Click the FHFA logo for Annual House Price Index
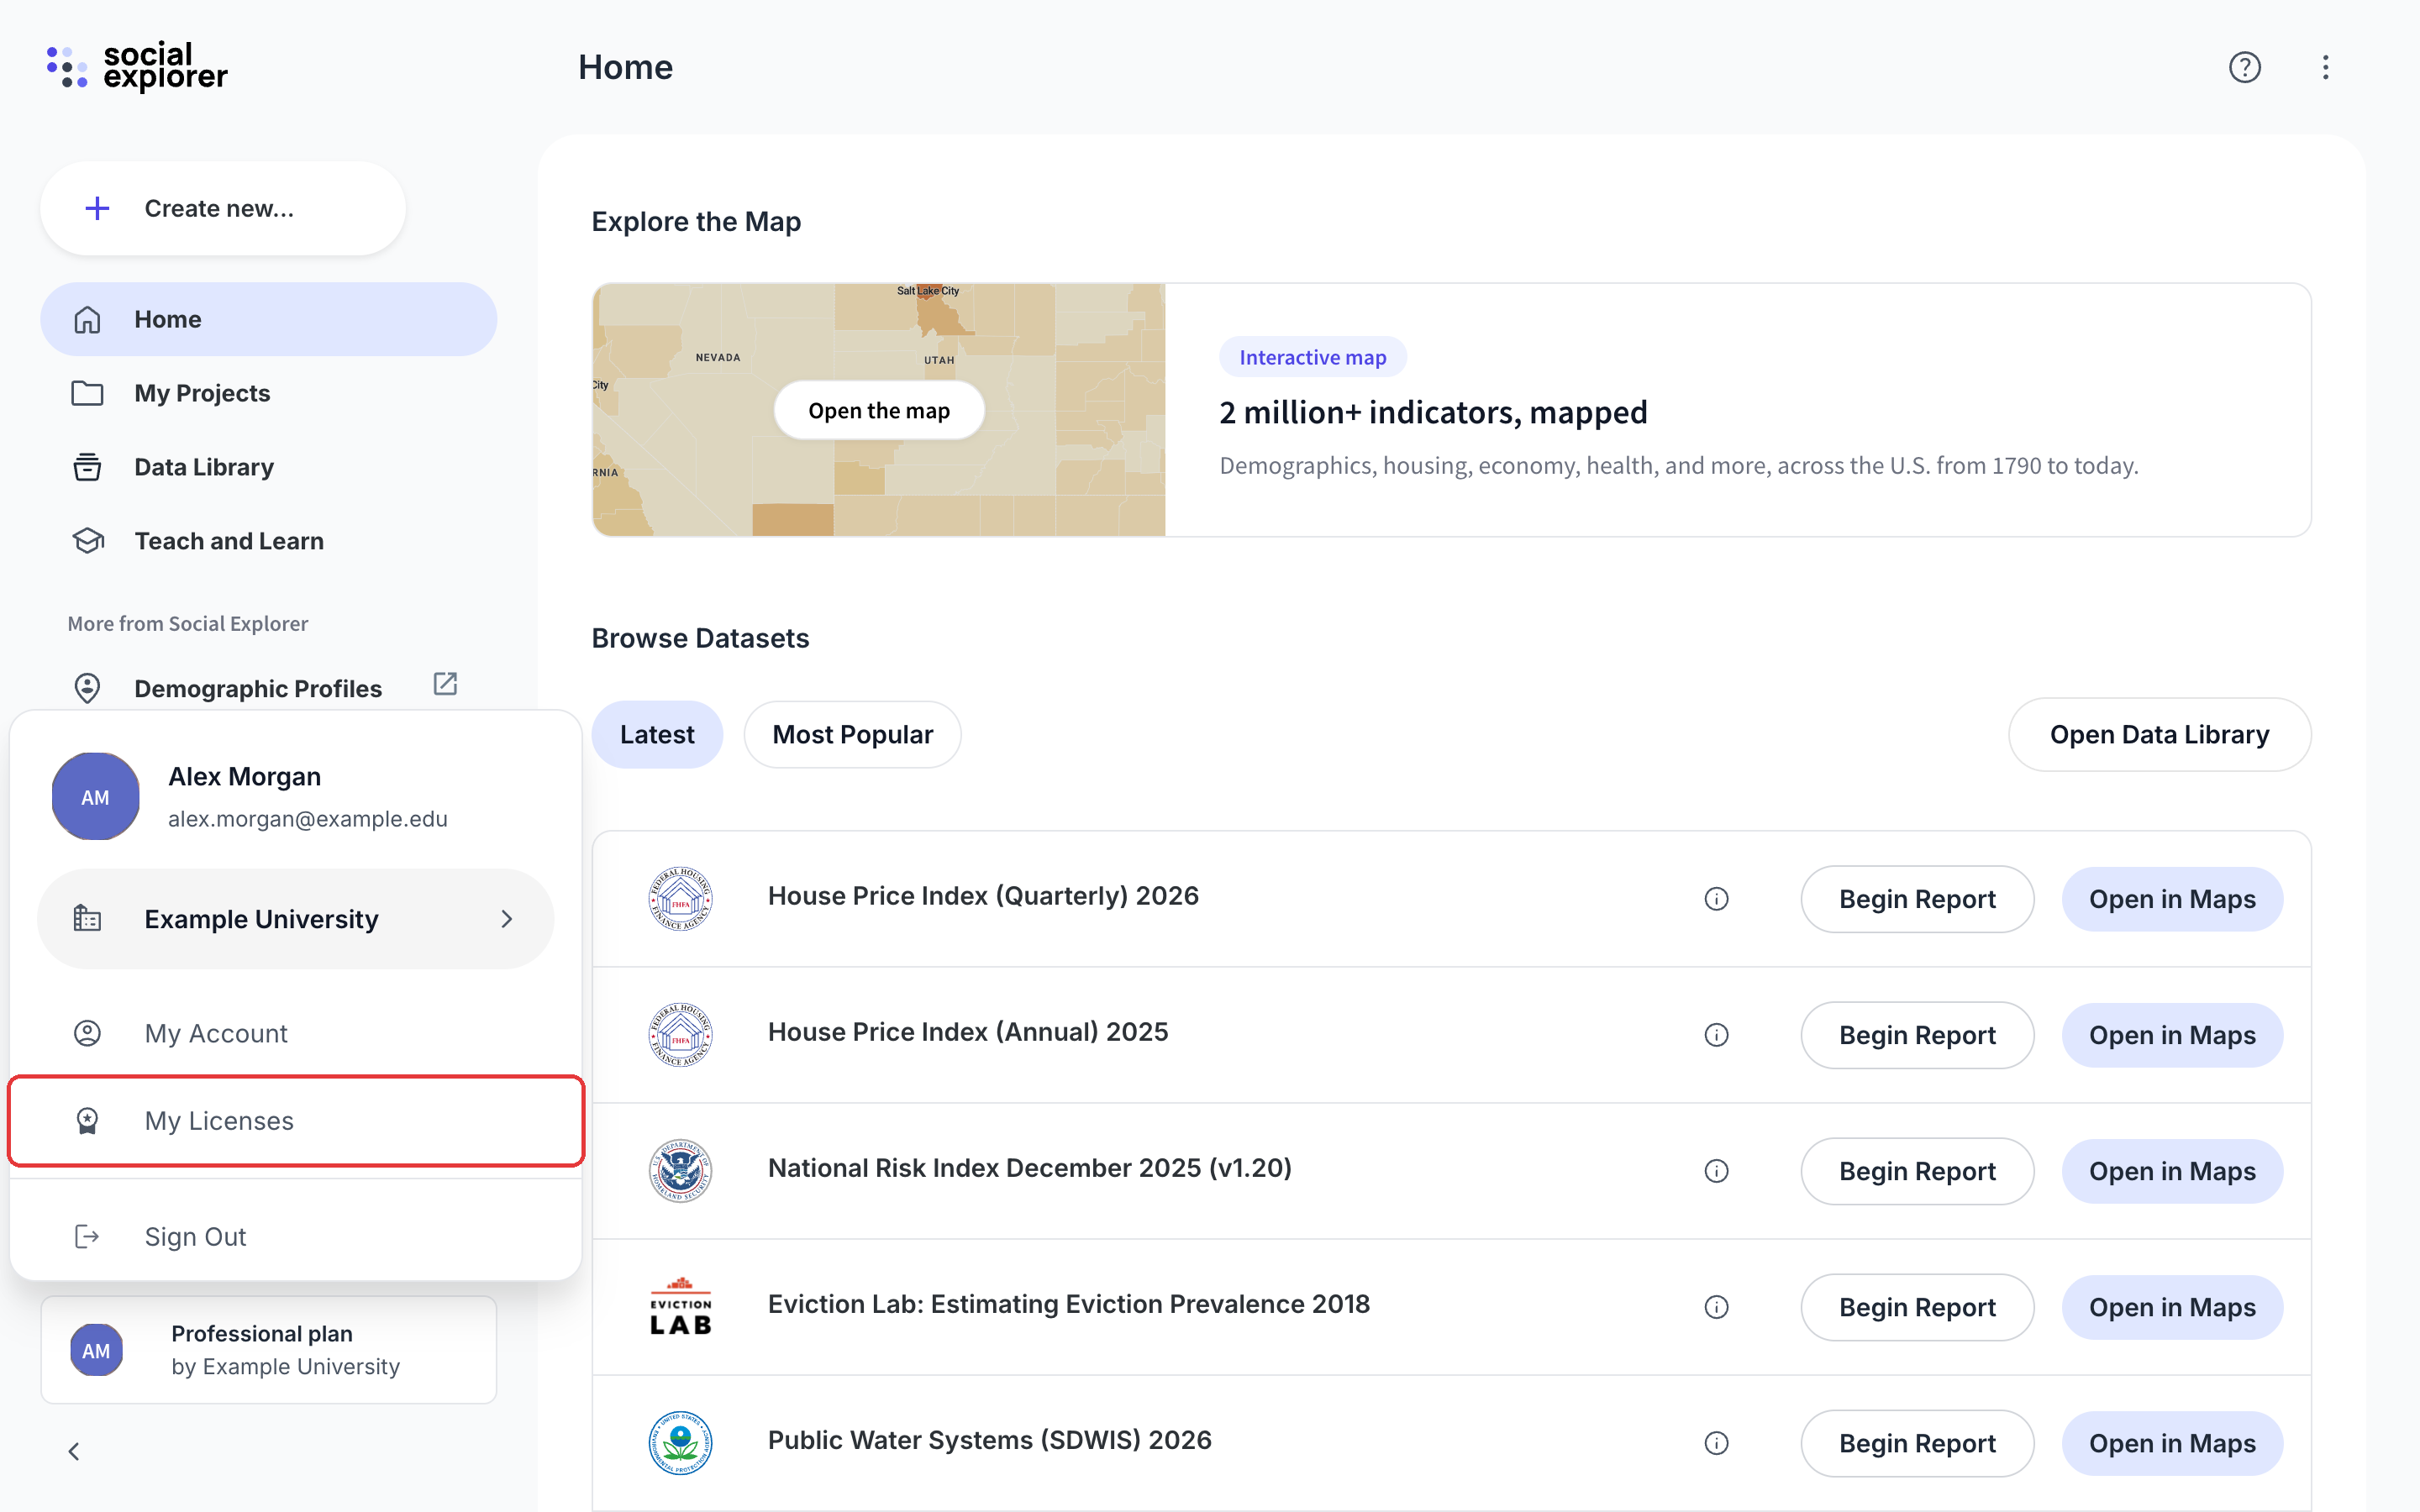This screenshot has width=2420, height=1512. (680, 1035)
